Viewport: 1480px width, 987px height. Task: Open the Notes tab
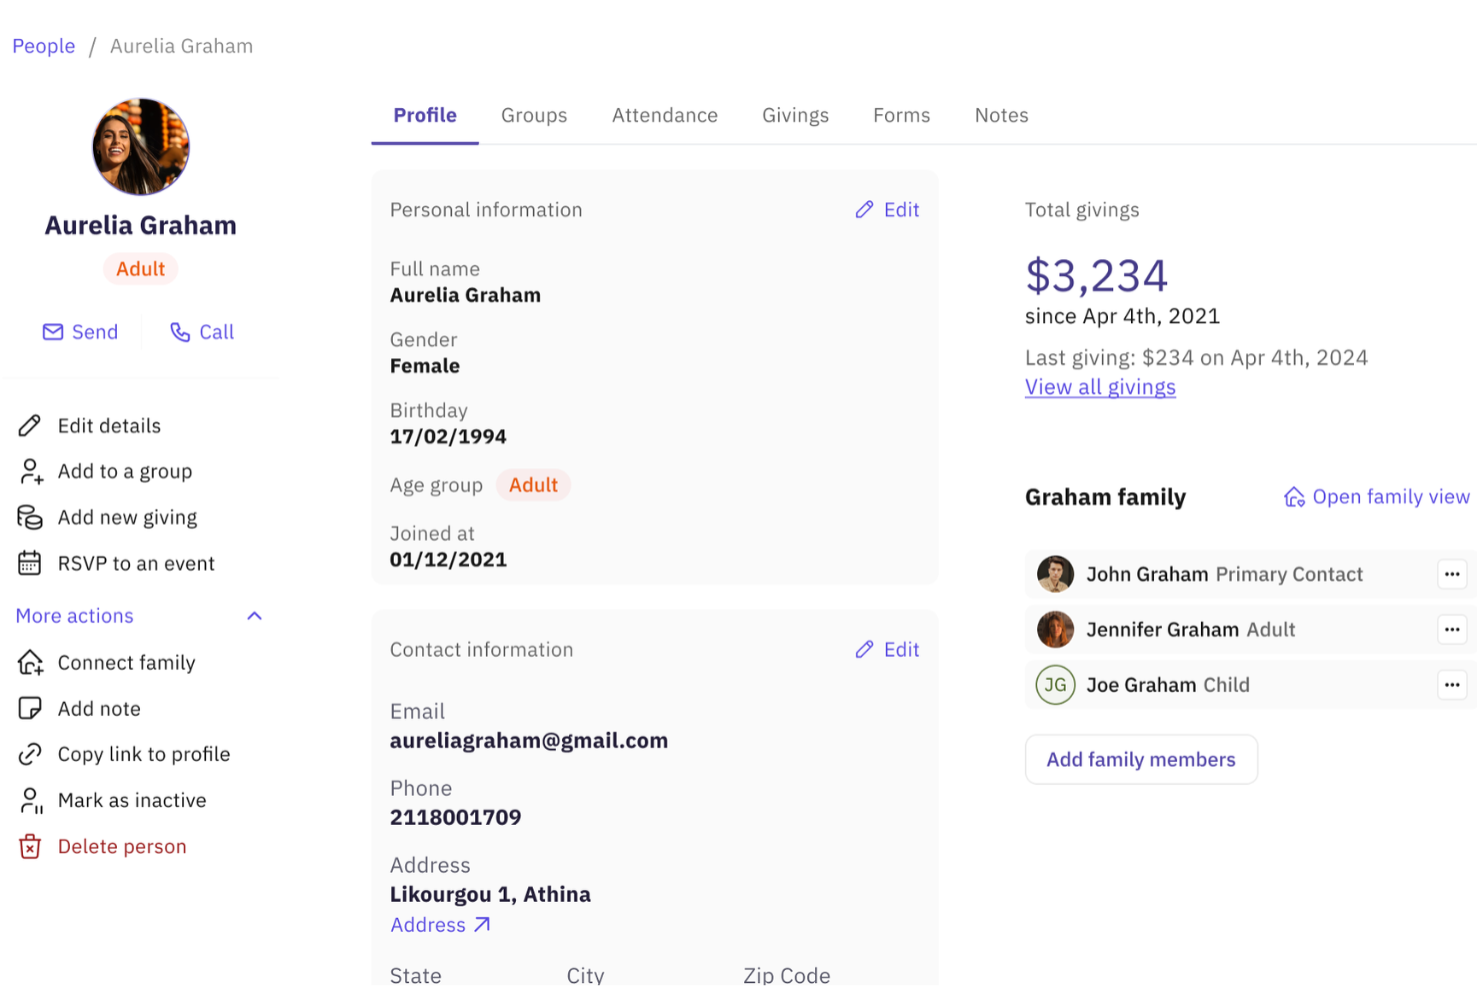click(x=1001, y=115)
